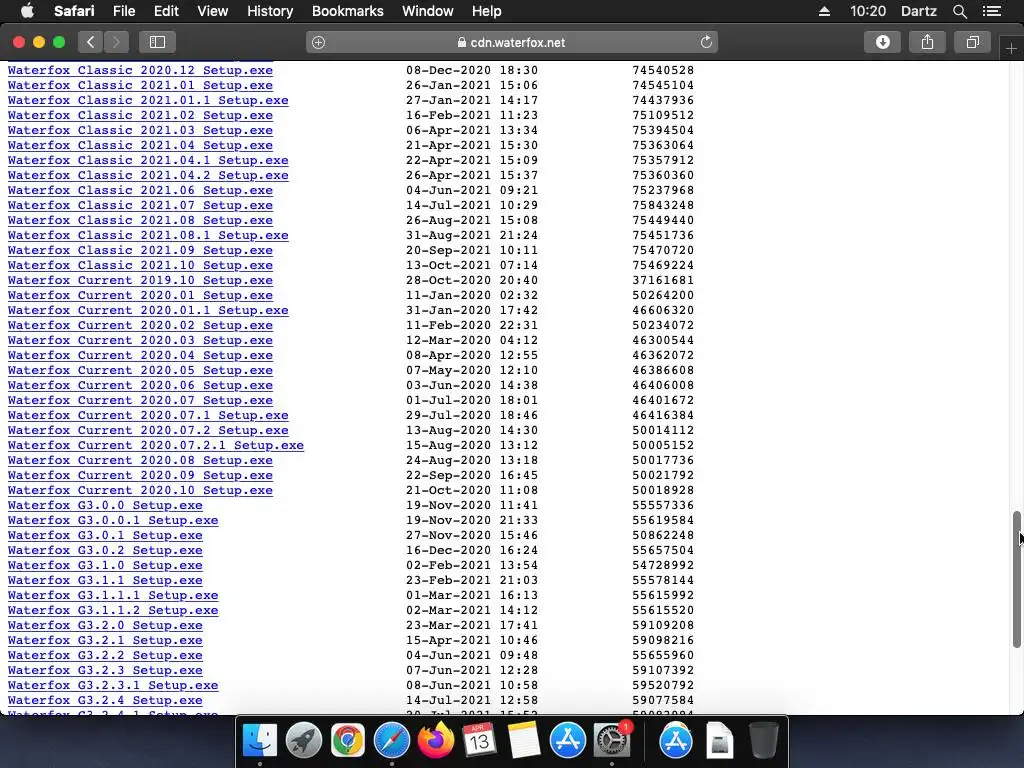1024x768 pixels.
Task: Download Waterfox G3.2.4 Setup.exe
Action: 105,701
